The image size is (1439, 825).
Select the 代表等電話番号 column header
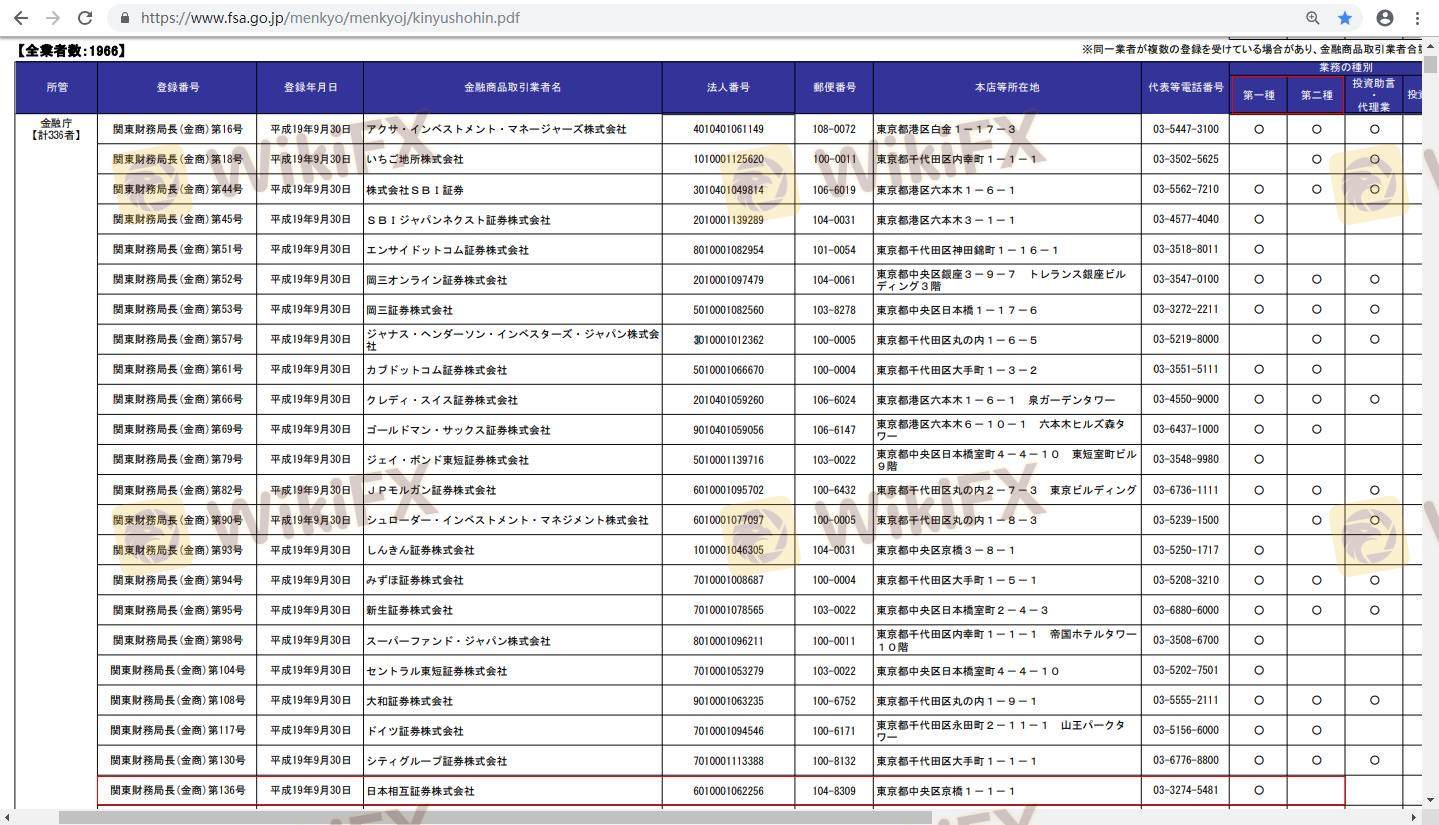click(1186, 88)
